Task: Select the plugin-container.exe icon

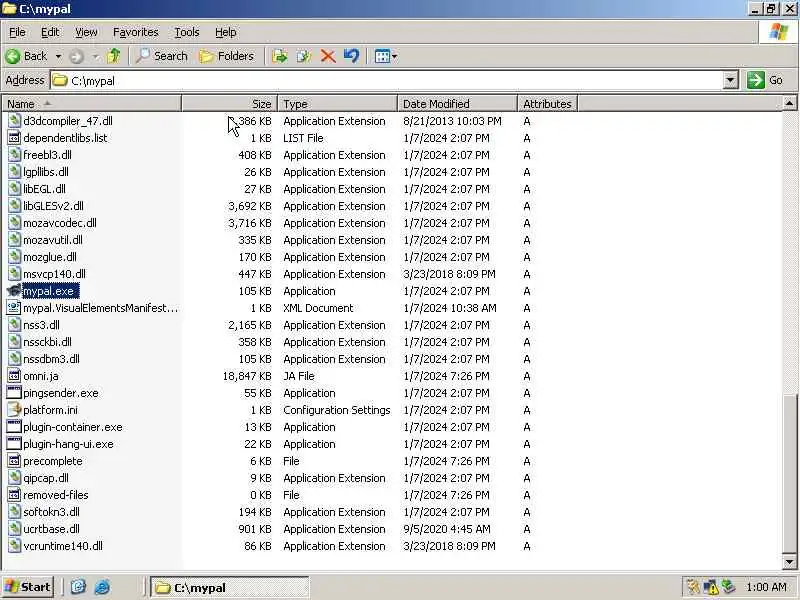Action: [14, 427]
